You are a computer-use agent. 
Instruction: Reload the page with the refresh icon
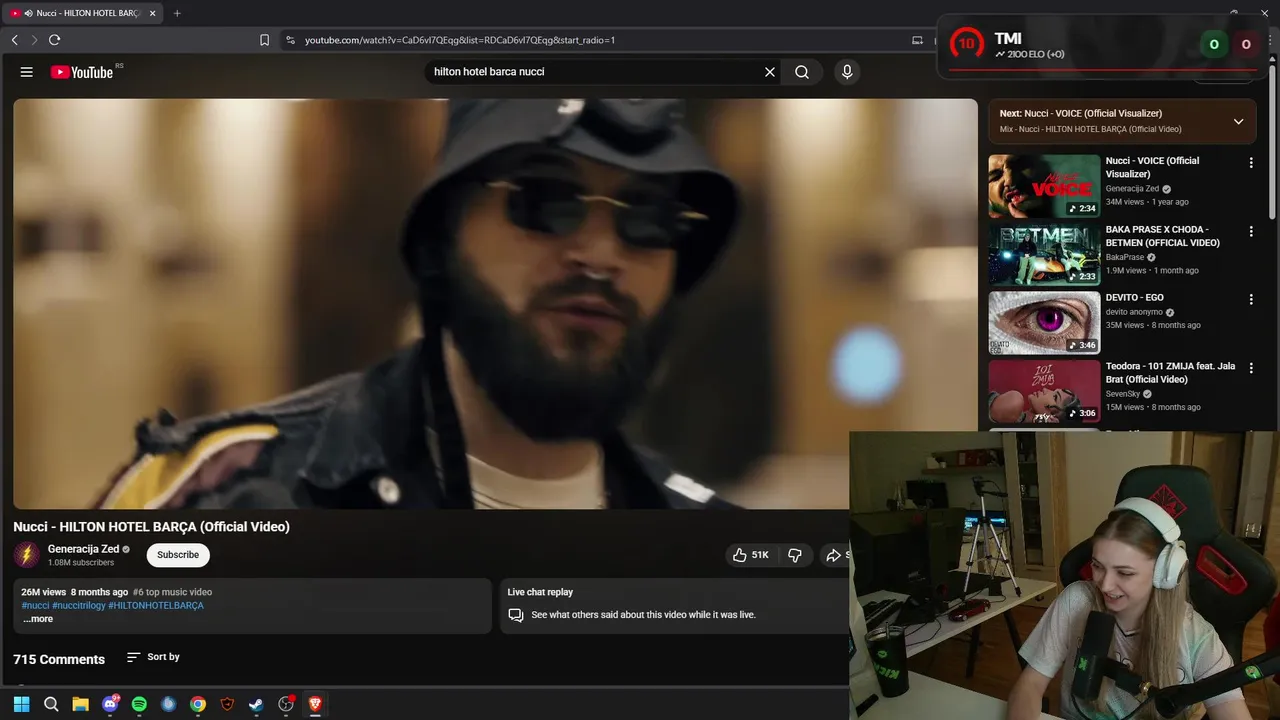pyautogui.click(x=54, y=40)
